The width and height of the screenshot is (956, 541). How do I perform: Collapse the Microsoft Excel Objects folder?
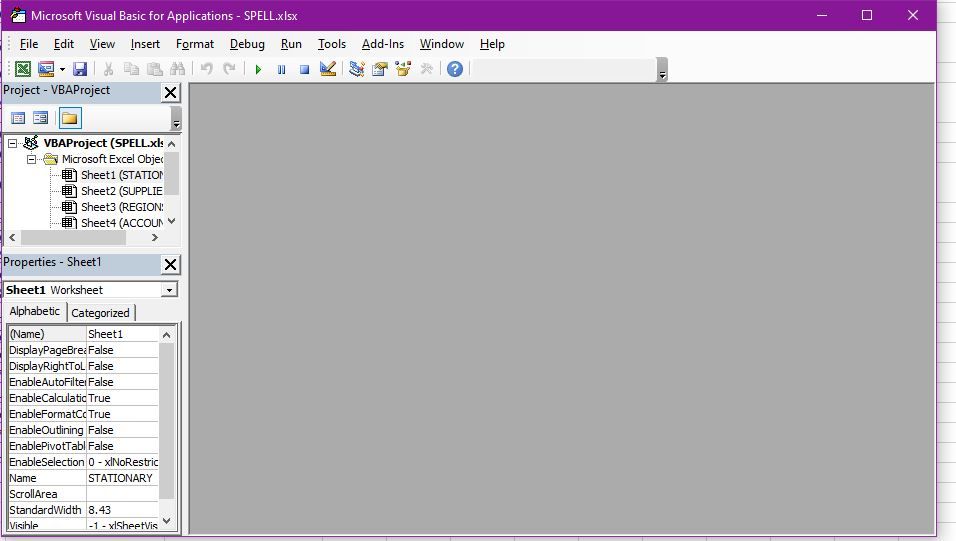tap(31, 159)
